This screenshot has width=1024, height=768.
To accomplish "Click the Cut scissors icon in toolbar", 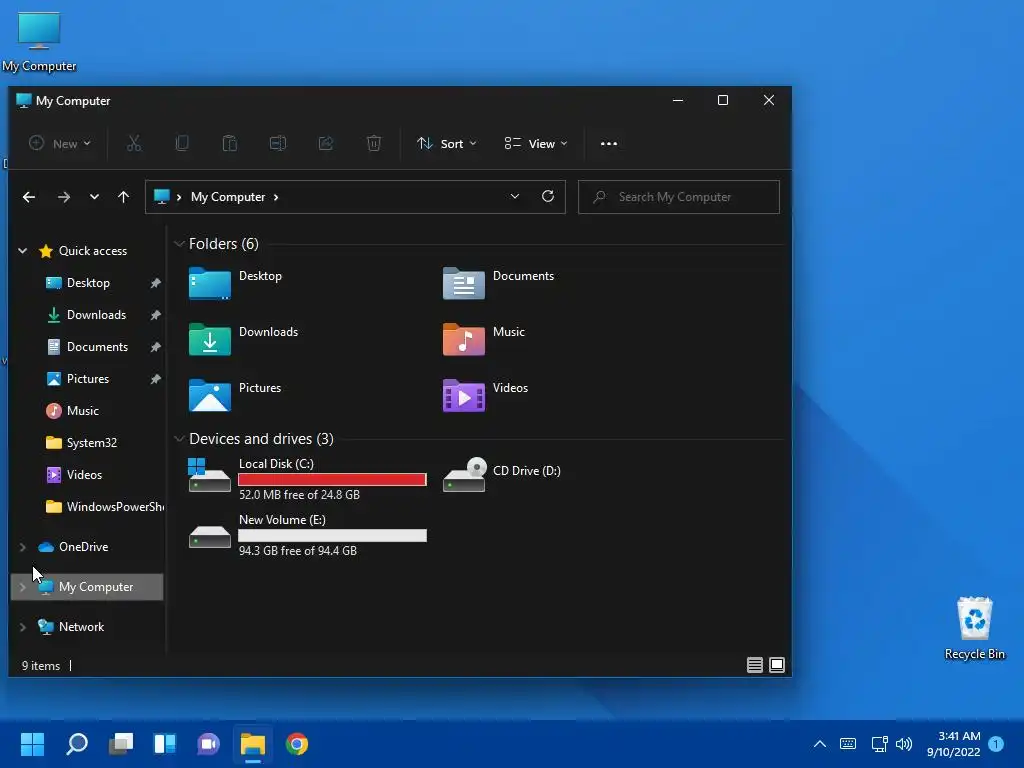I will pos(134,144).
